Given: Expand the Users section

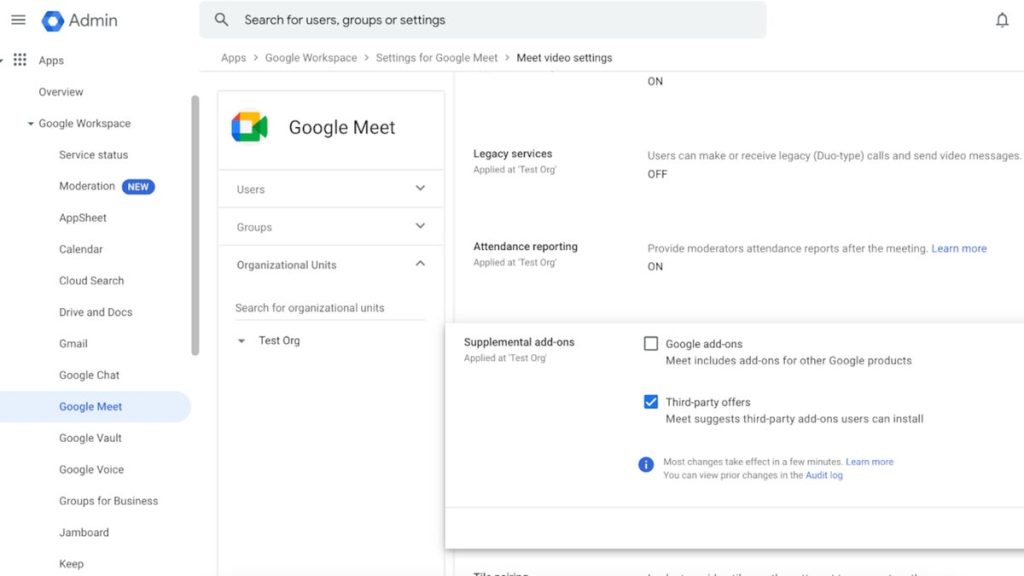Looking at the screenshot, I should click(x=420, y=189).
